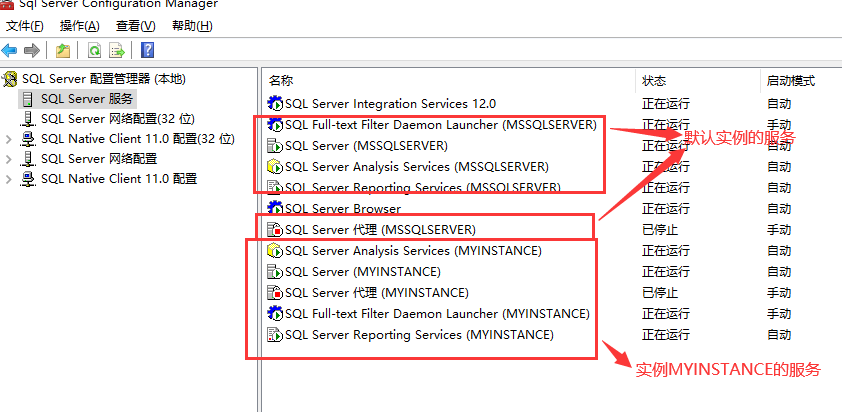Select SQL Server Analysis Services (MSSQLSERVER) row
The height and width of the screenshot is (412, 842).
417,167
